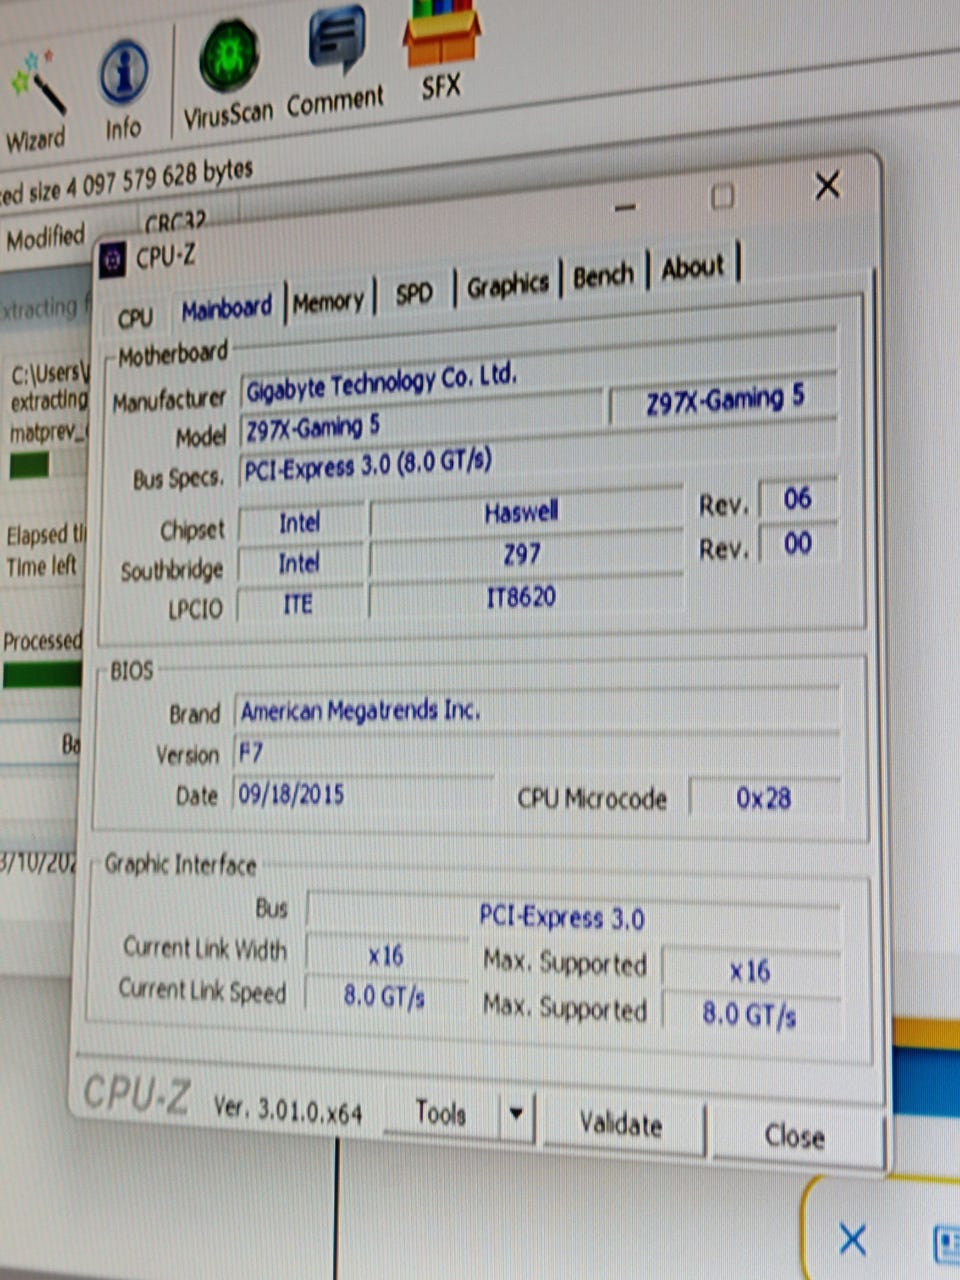Screen dimensions: 960x1280
Task: Click the Chipset revision value 06
Action: 797,498
